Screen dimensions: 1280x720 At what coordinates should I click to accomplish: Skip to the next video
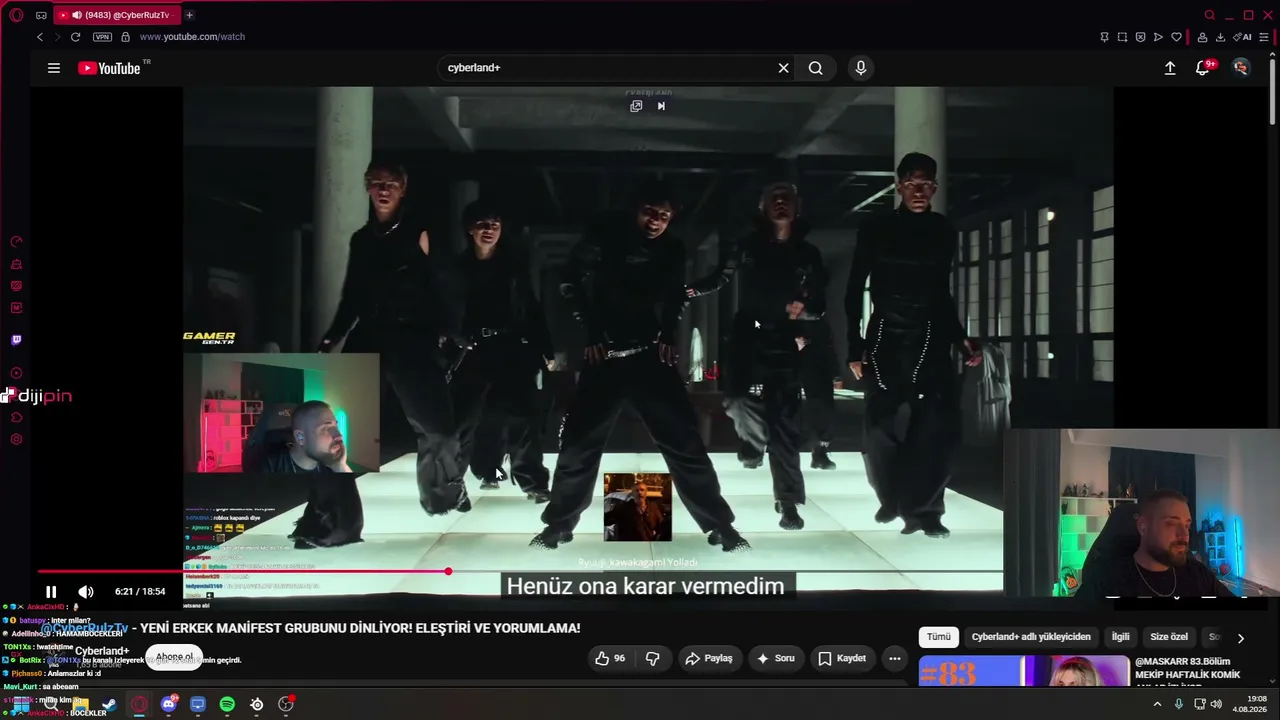tap(661, 106)
